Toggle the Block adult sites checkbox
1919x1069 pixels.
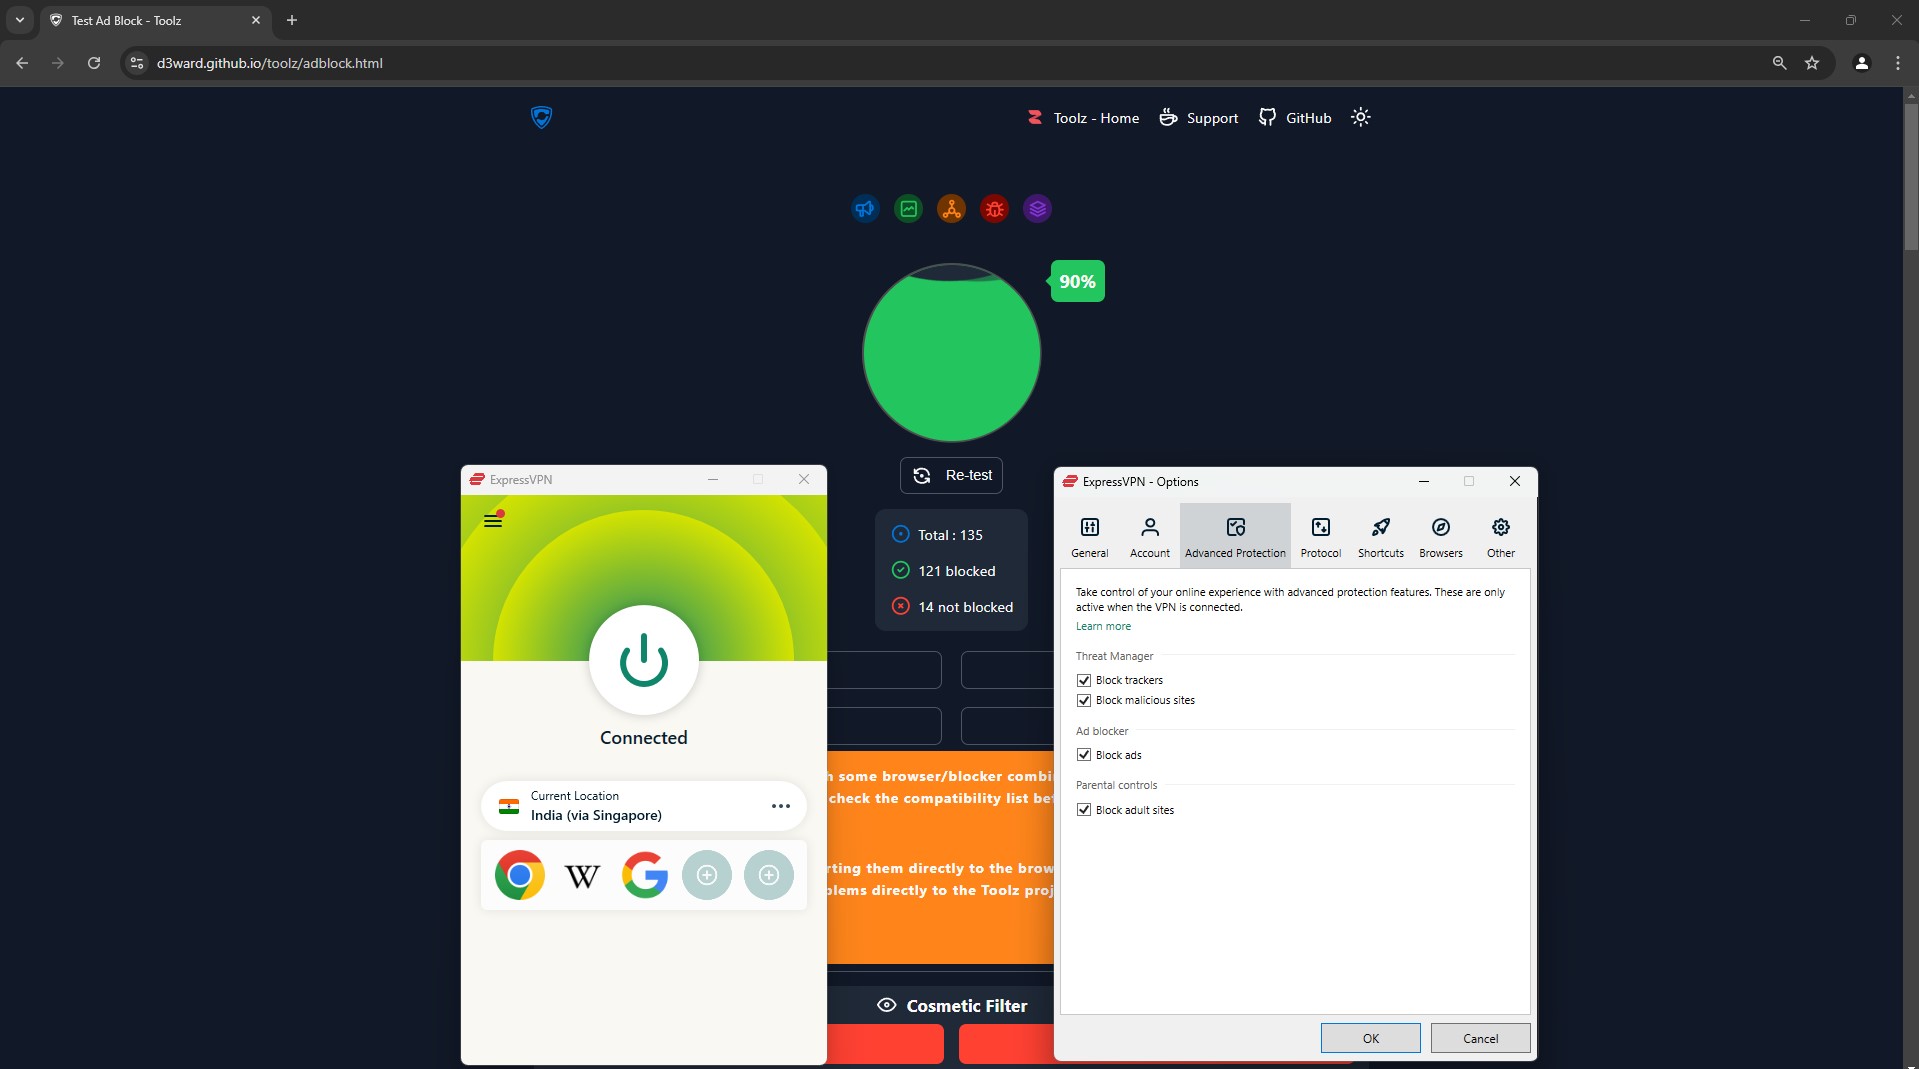pos(1084,810)
